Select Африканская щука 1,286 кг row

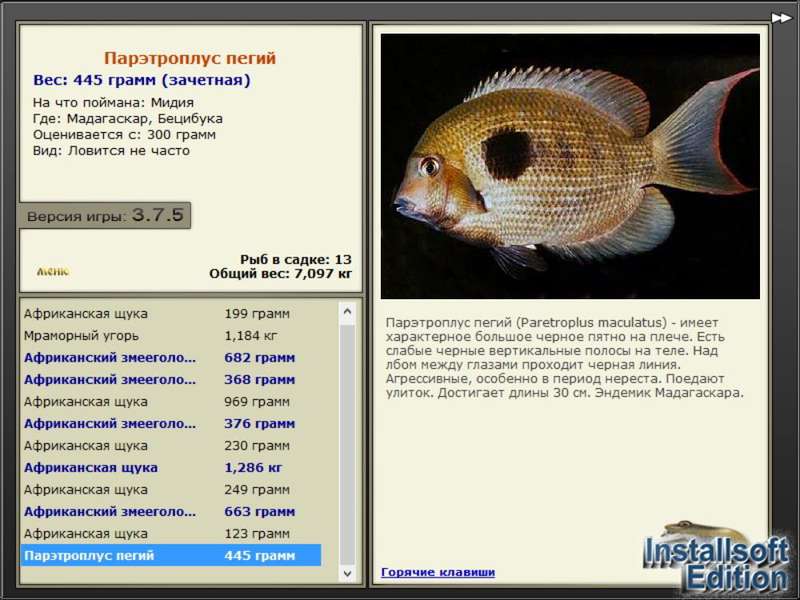(x=171, y=467)
